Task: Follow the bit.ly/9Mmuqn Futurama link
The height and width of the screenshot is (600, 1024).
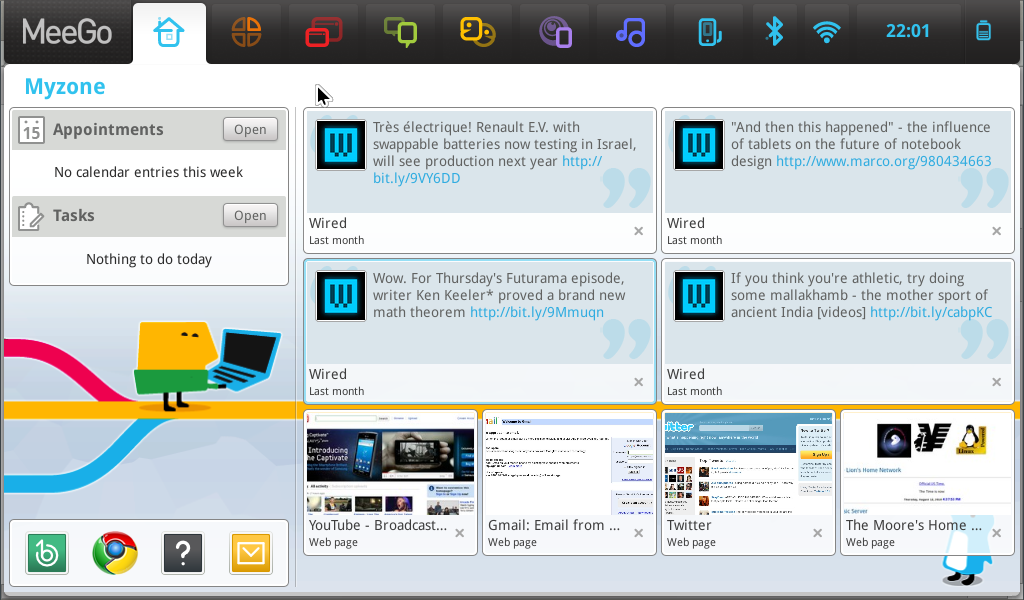Action: point(537,313)
